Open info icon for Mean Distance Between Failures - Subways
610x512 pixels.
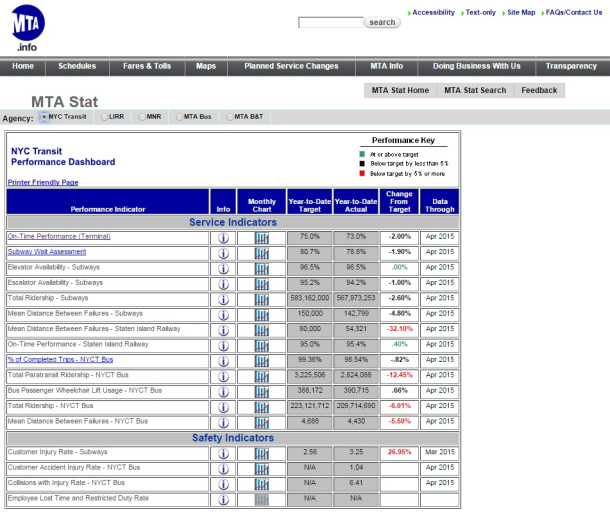coord(223,315)
